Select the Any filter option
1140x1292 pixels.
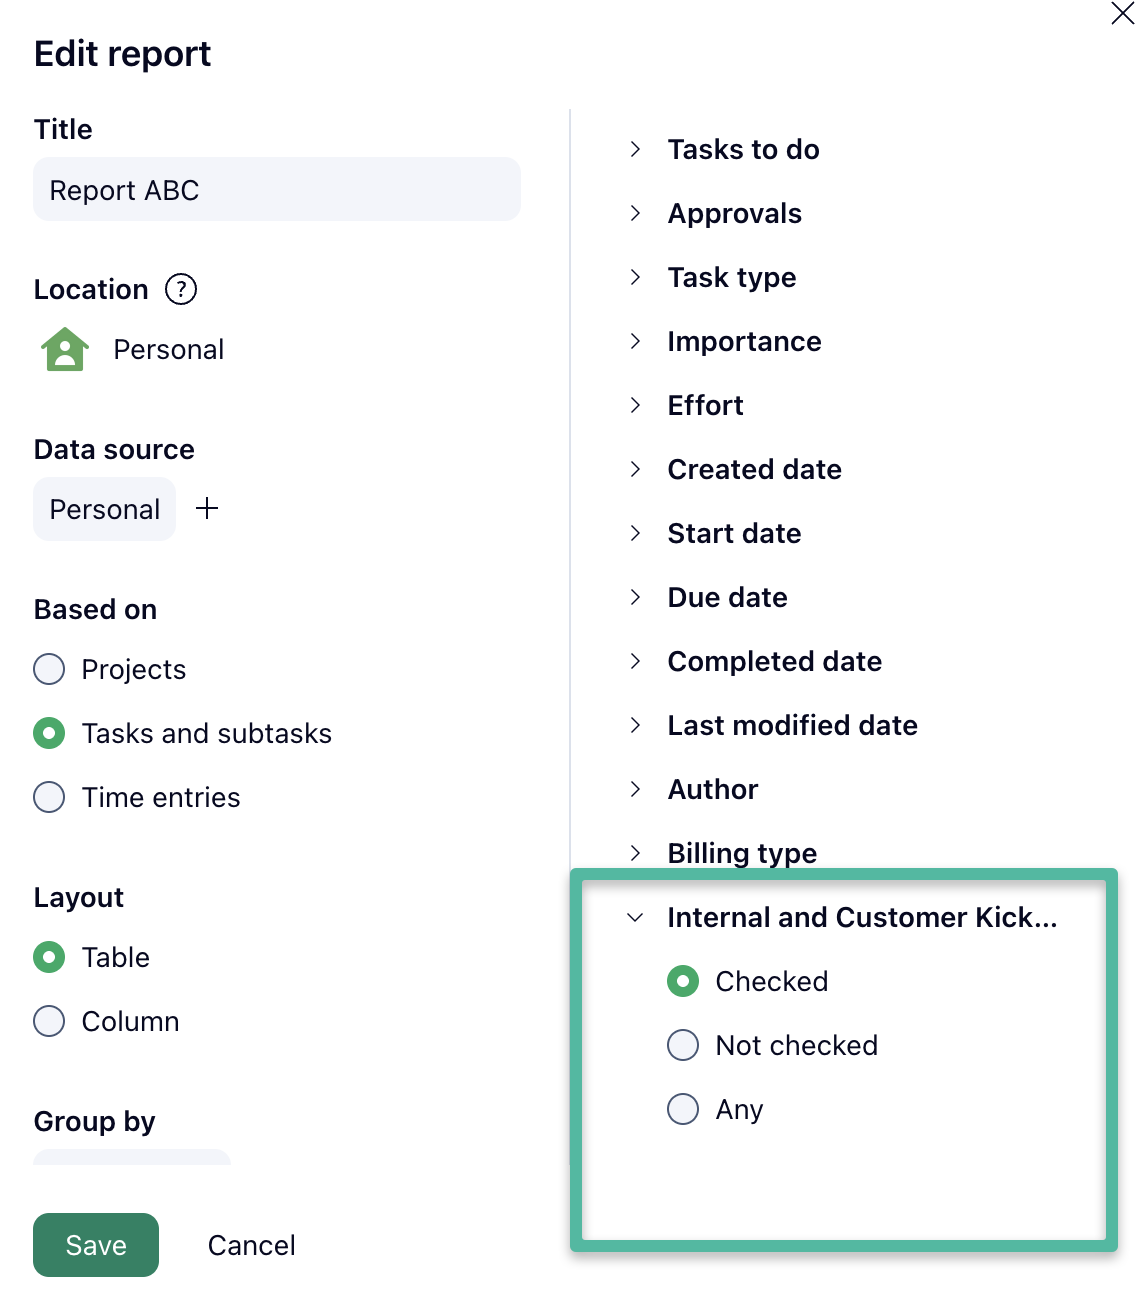(x=683, y=1109)
